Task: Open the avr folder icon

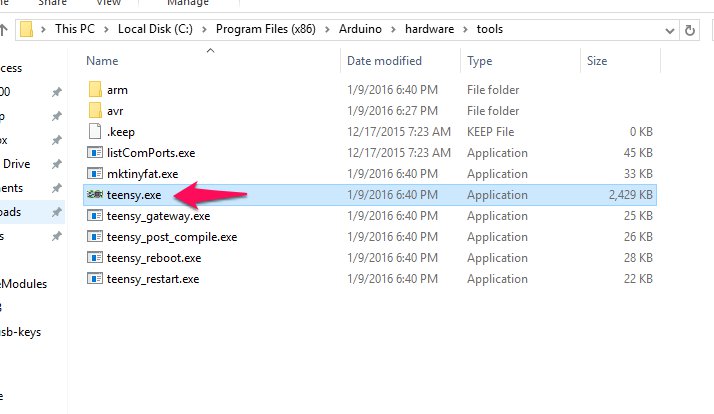Action: point(95,110)
